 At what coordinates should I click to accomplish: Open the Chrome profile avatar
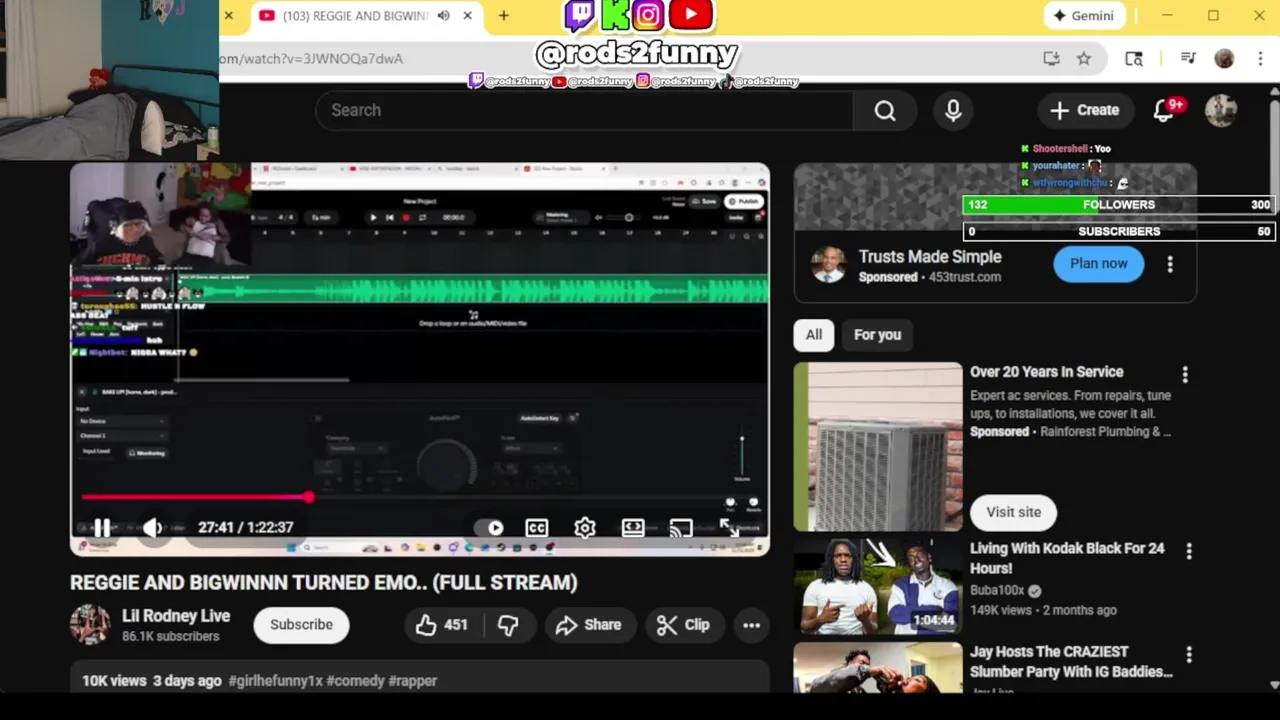[1224, 59]
